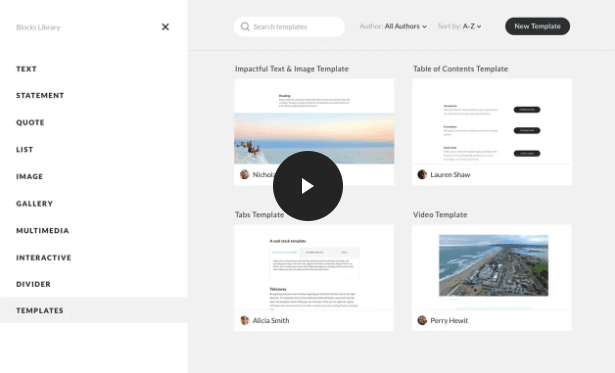This screenshot has width=615, height=373.
Task: Open the Table of Contents Template thumbnail
Action: pyautogui.click(x=492, y=122)
